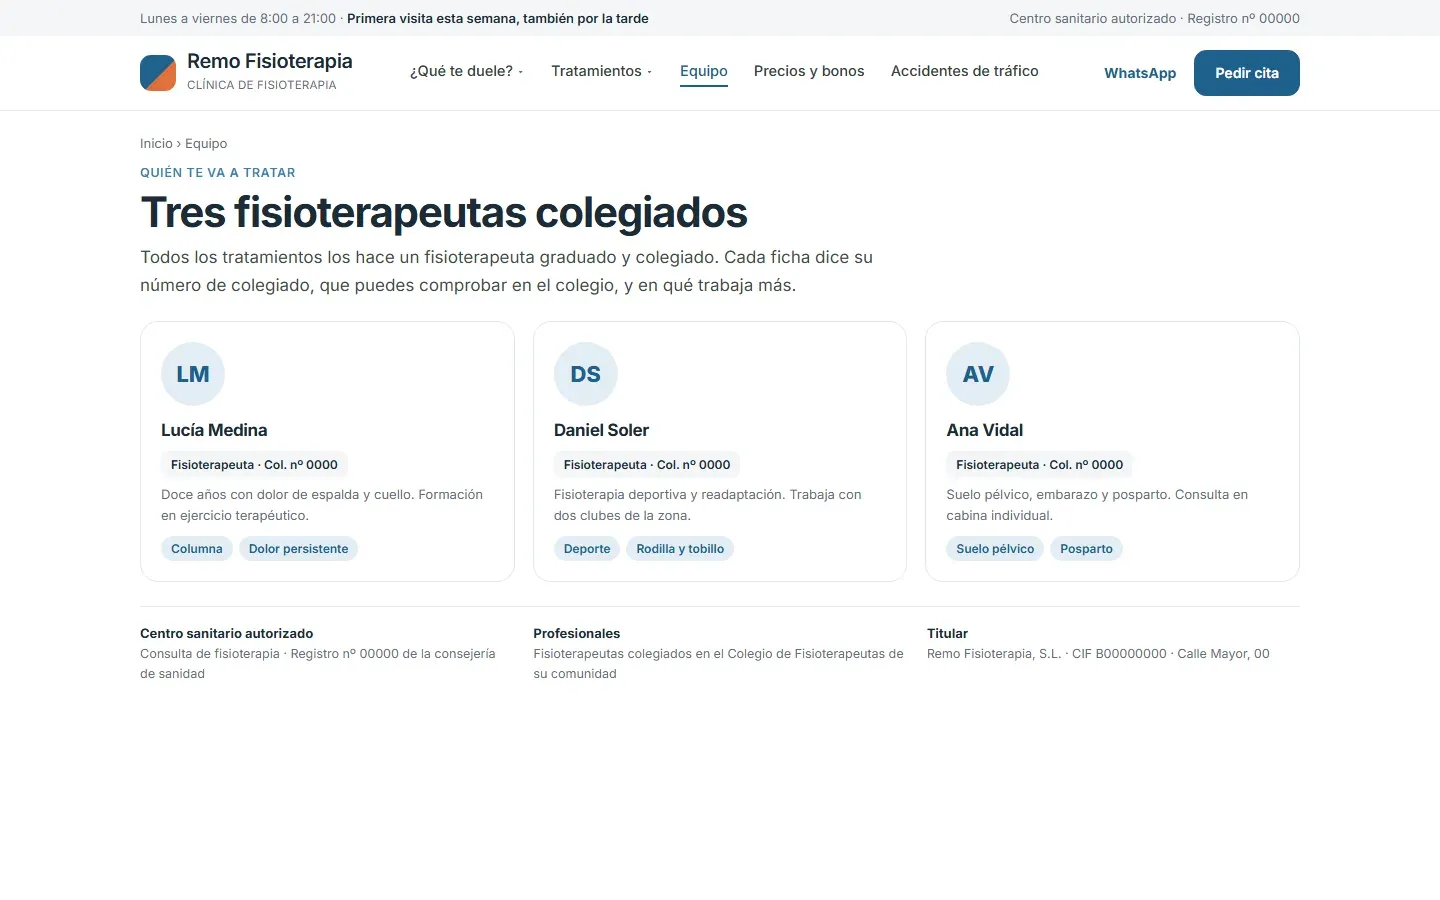Screen dimensions: 1440x900
Task: Open the WhatsApp link
Action: point(1140,73)
